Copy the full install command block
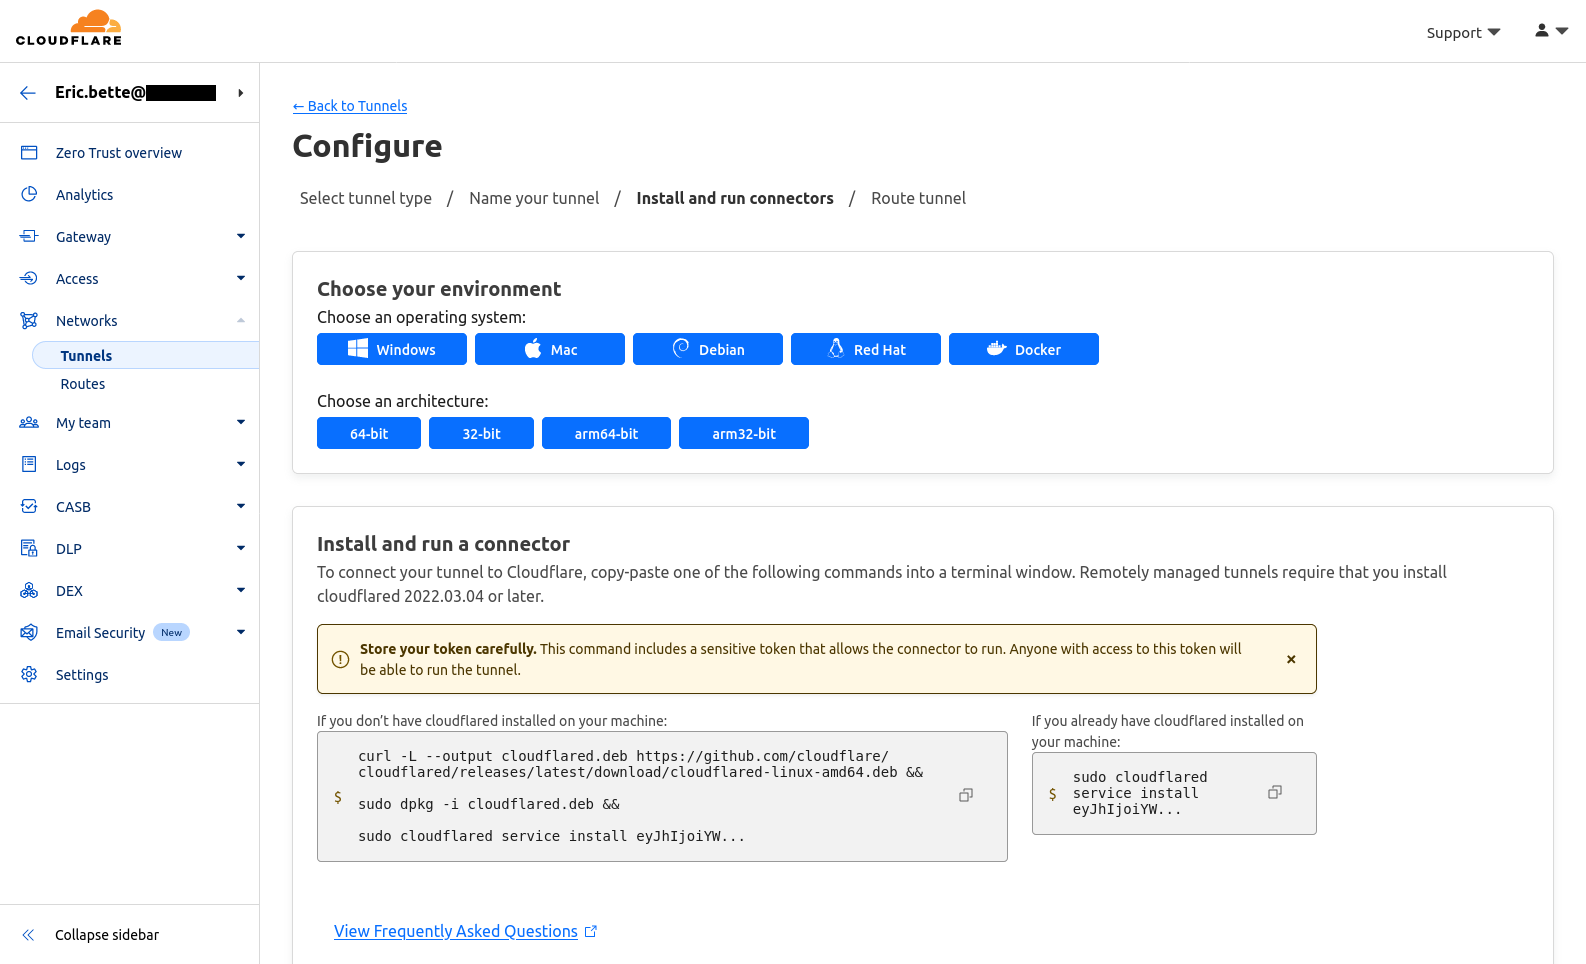The image size is (1586, 964). pos(966,796)
